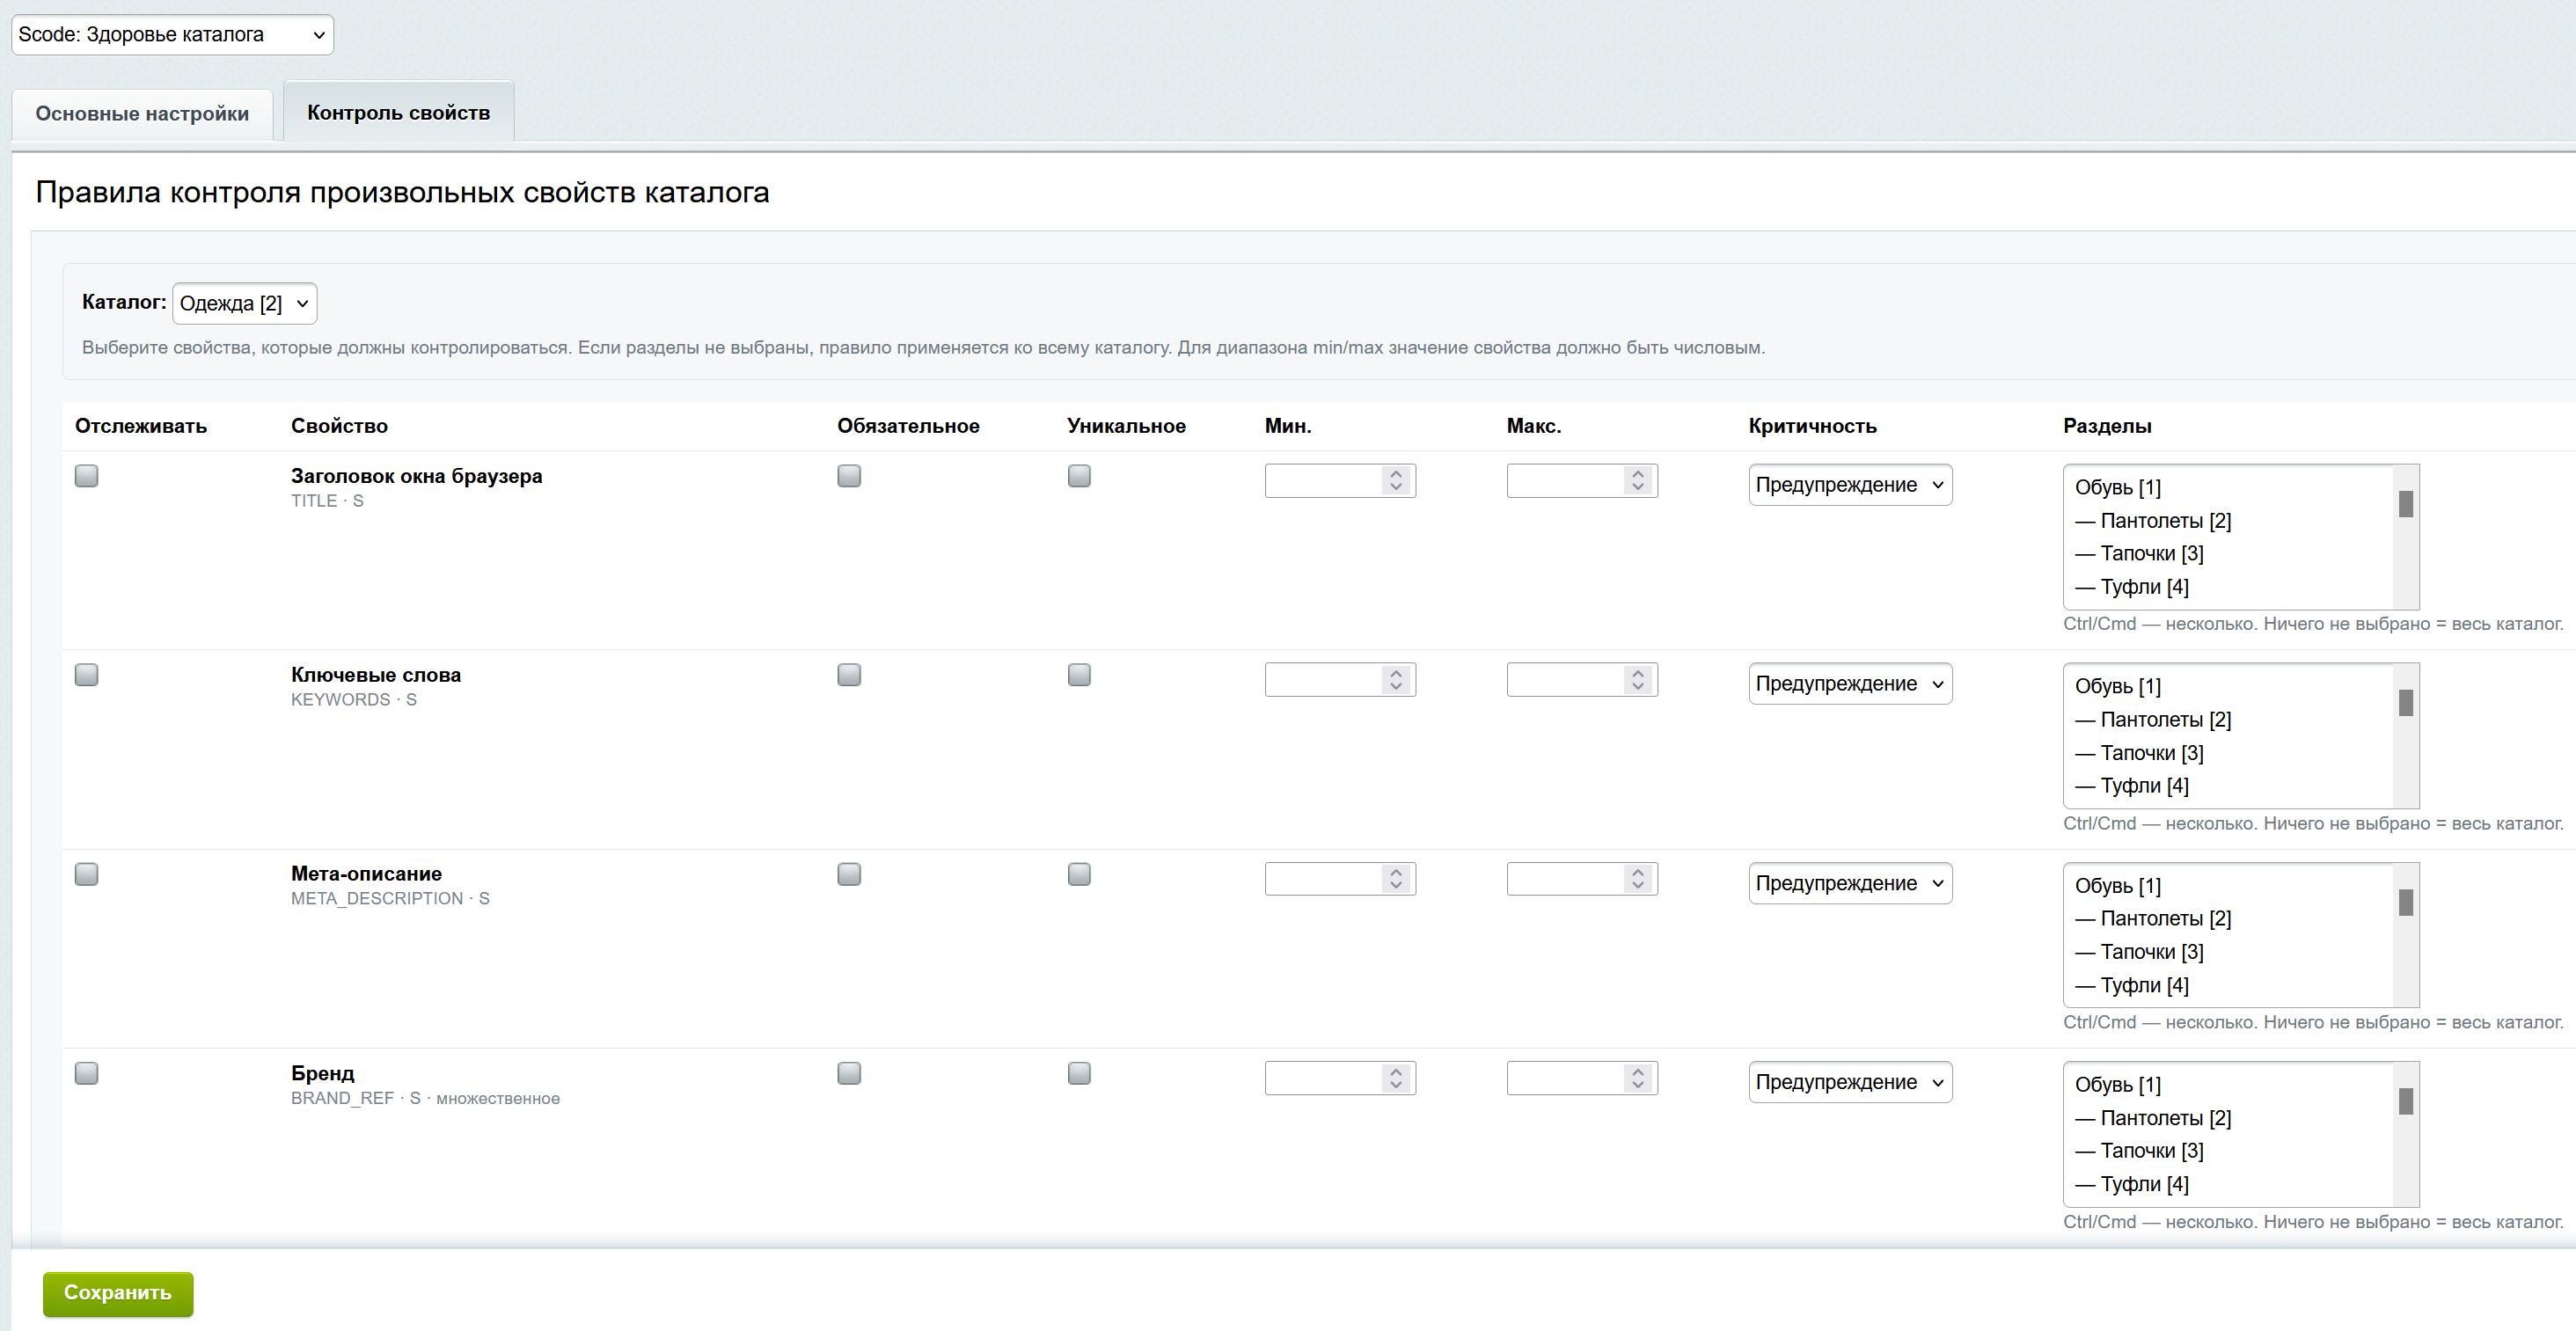Click scrollbar of Мета-описание sections list
2576x1331 pixels.
point(2406,935)
